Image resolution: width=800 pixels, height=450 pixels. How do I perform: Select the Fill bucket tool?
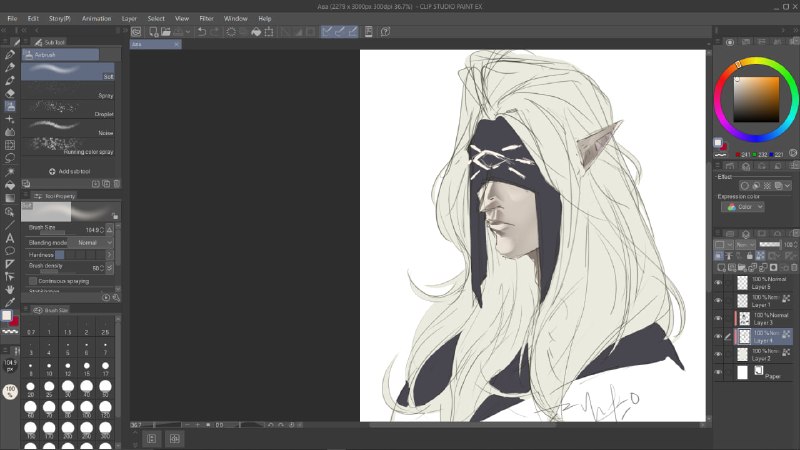tap(10, 185)
